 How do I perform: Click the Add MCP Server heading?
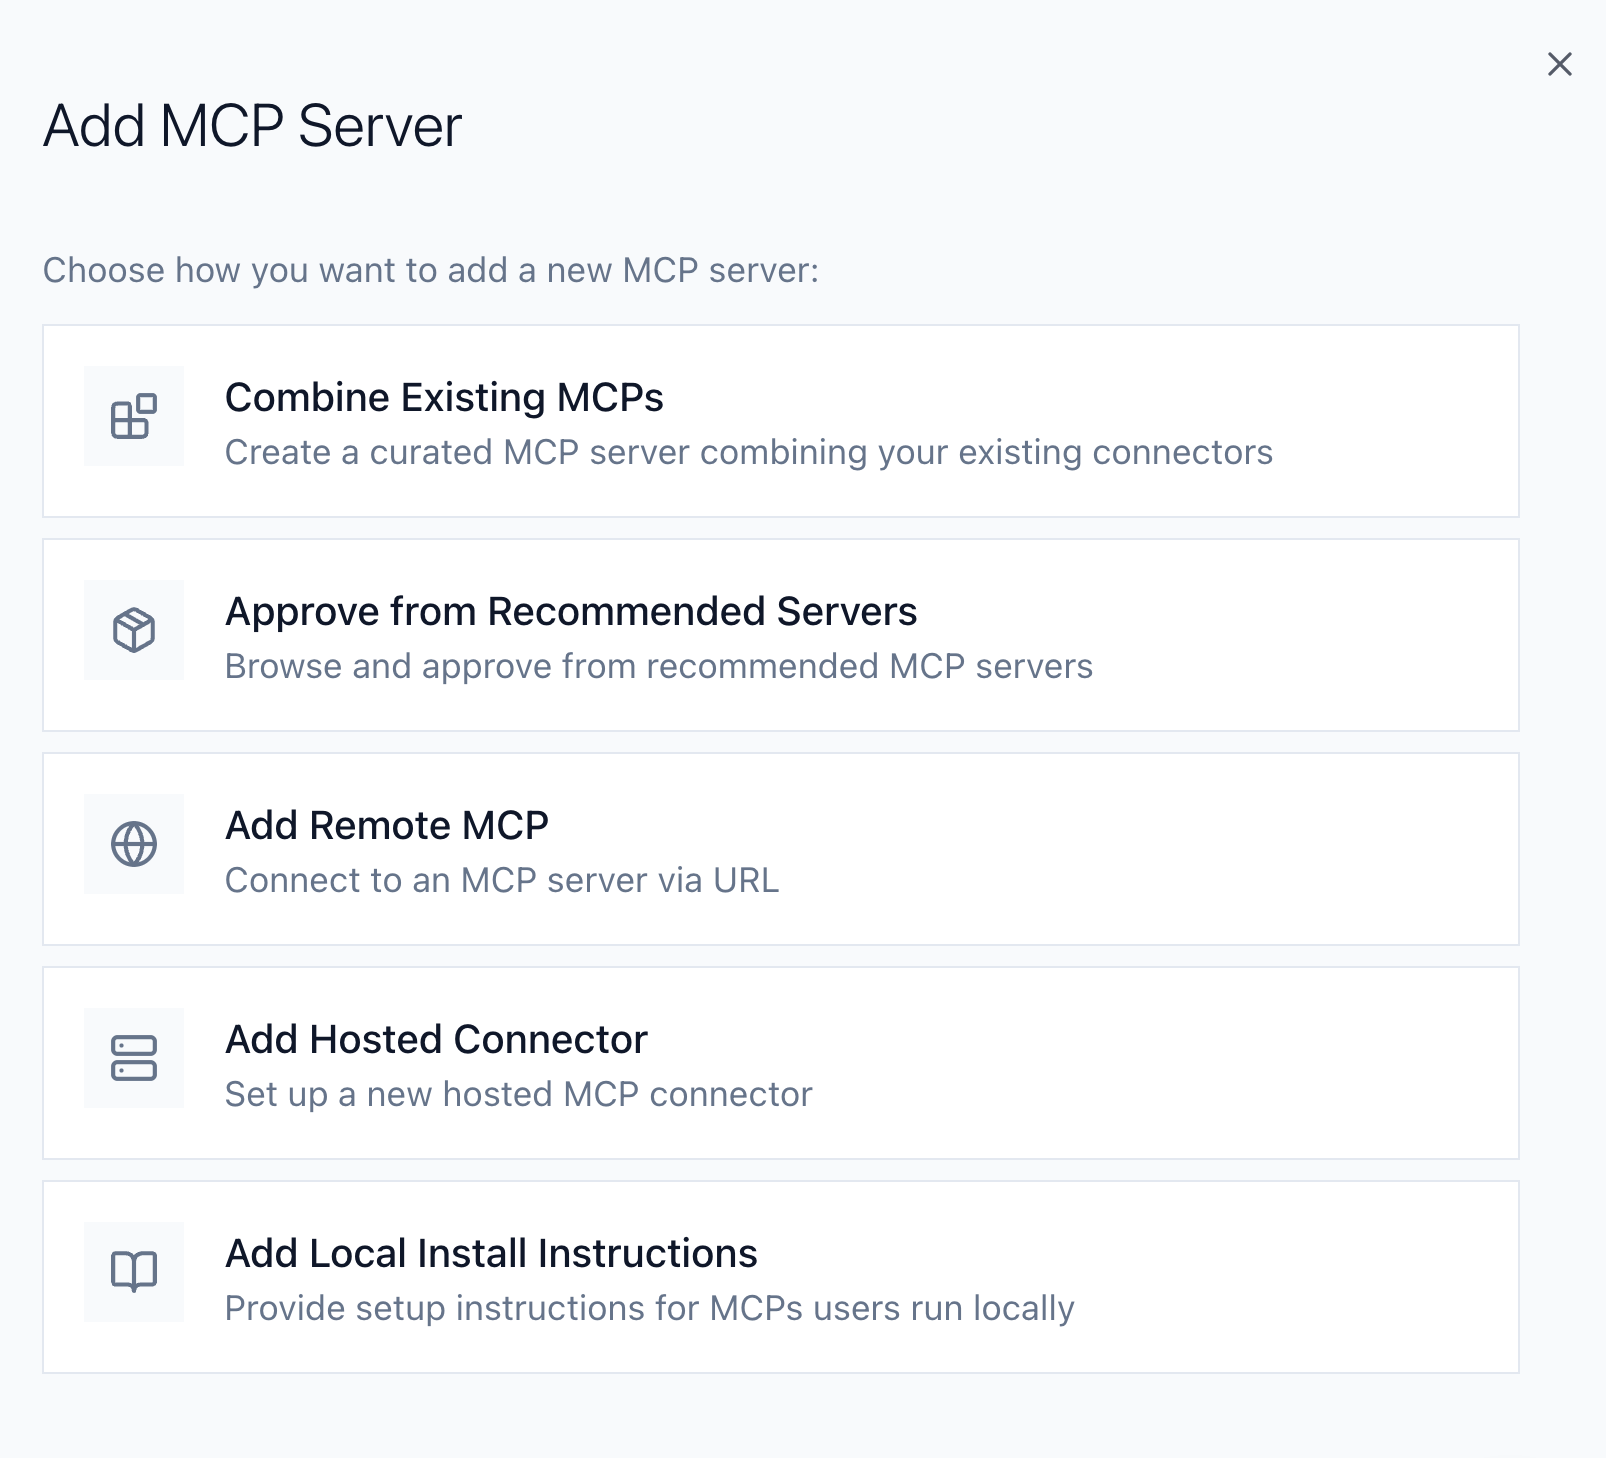(x=252, y=126)
